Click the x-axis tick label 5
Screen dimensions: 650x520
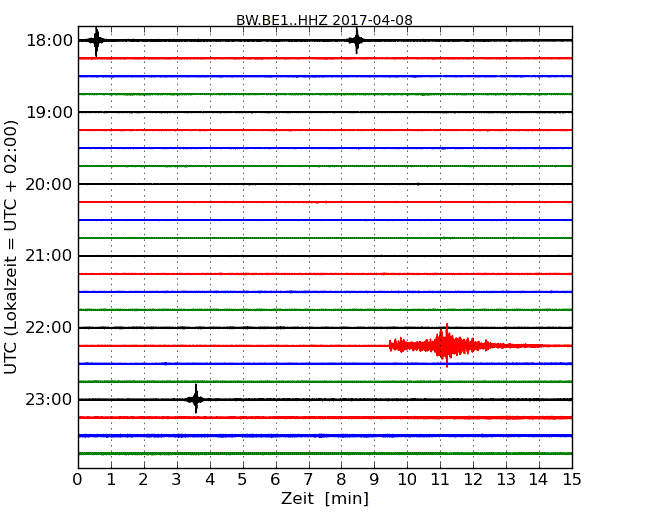click(242, 480)
